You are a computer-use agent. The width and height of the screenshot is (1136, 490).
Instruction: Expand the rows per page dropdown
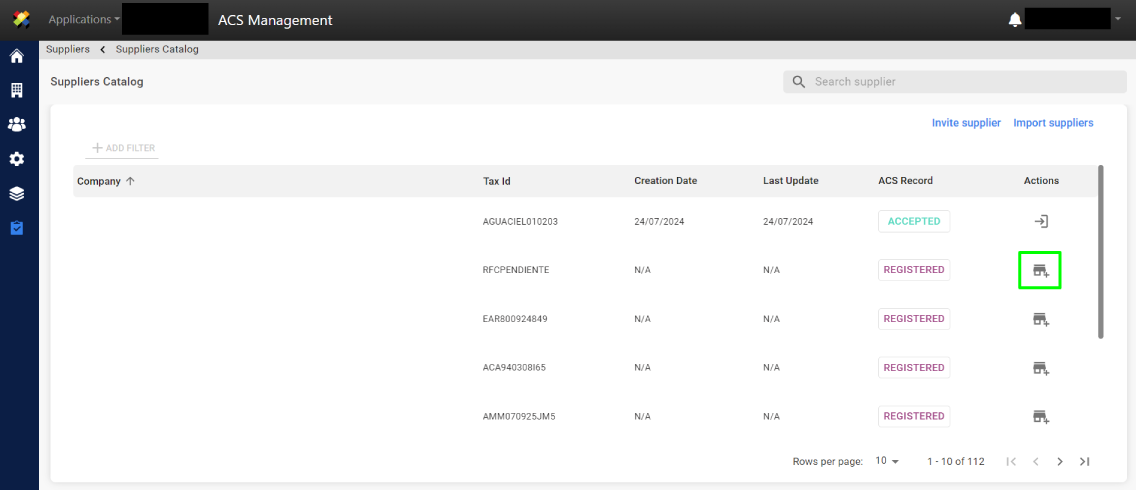pos(887,461)
